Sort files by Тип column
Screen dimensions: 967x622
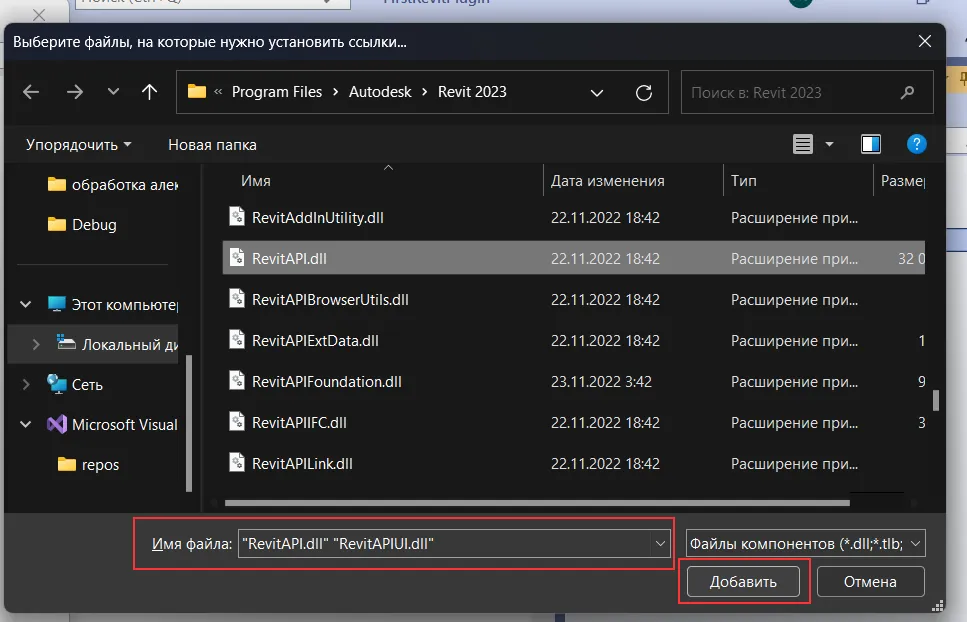(743, 181)
